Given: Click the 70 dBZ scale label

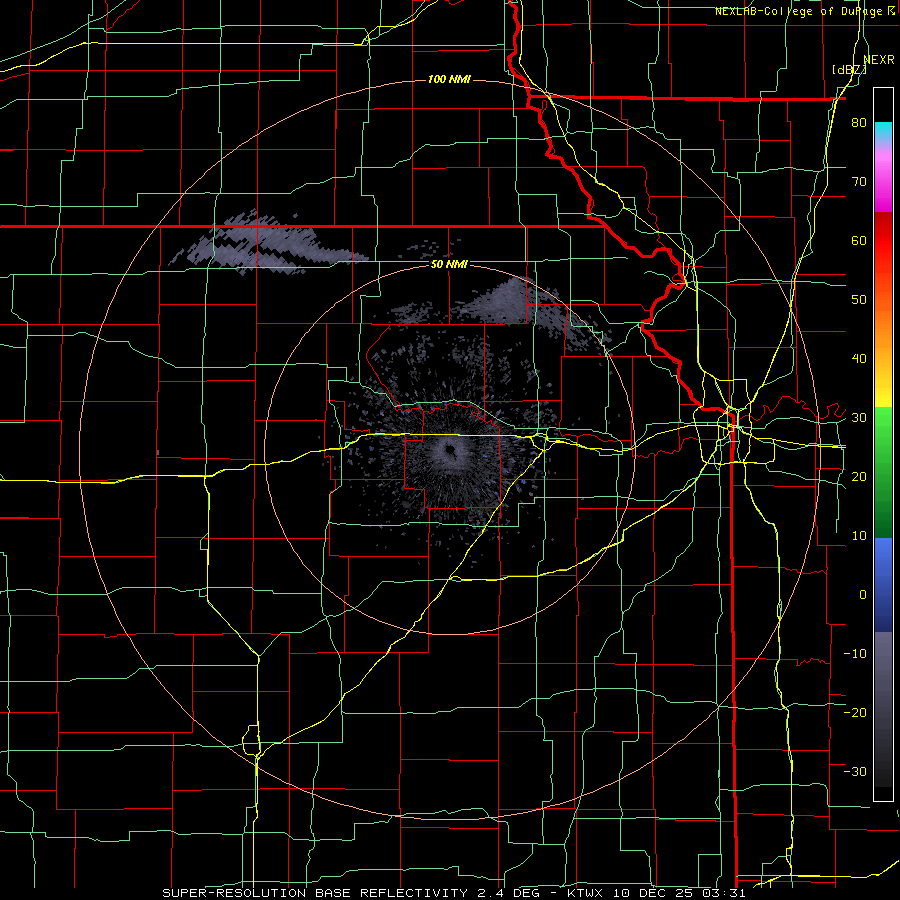Looking at the screenshot, I should (859, 181).
